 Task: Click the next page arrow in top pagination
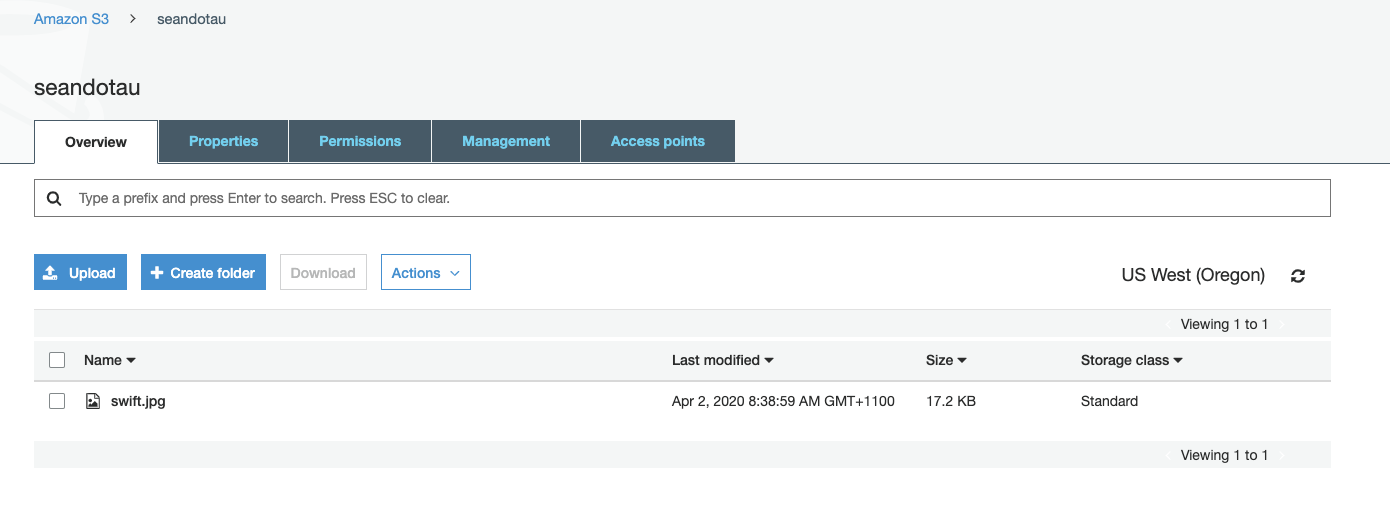pos(1283,324)
